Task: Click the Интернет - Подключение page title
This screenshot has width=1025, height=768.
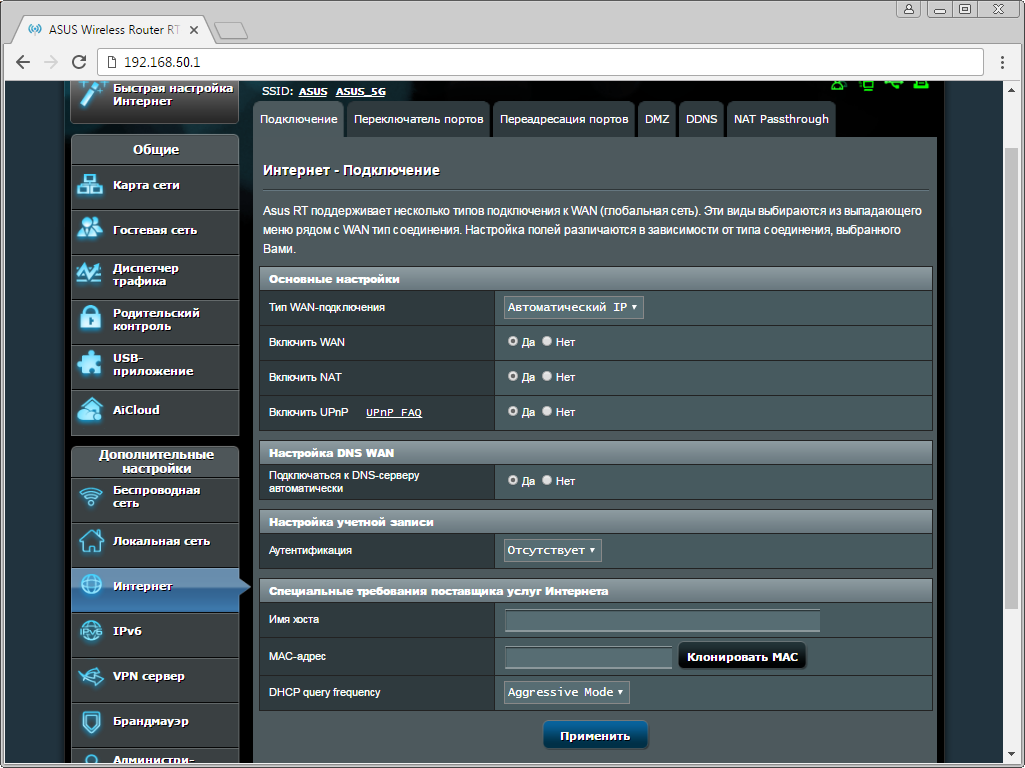Action: (x=351, y=171)
